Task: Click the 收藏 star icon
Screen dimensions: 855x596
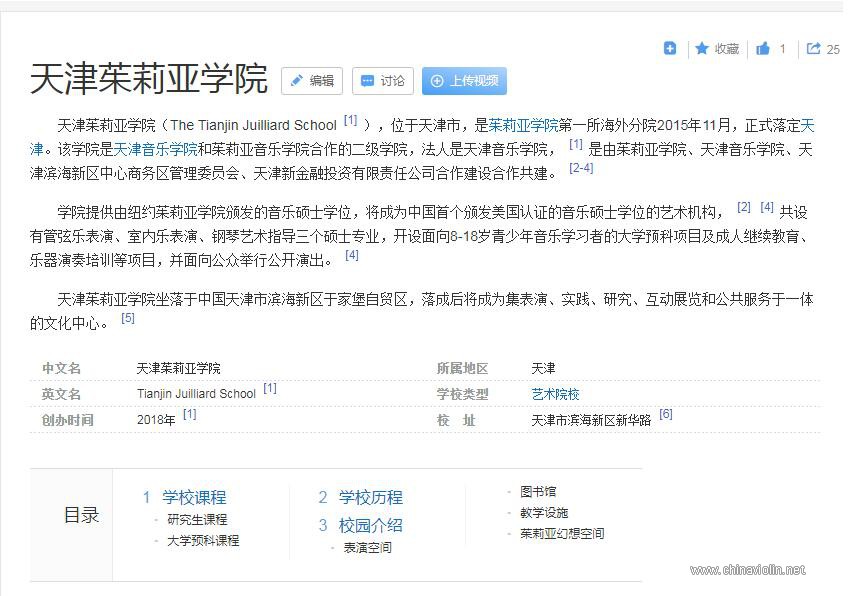Action: click(x=702, y=49)
